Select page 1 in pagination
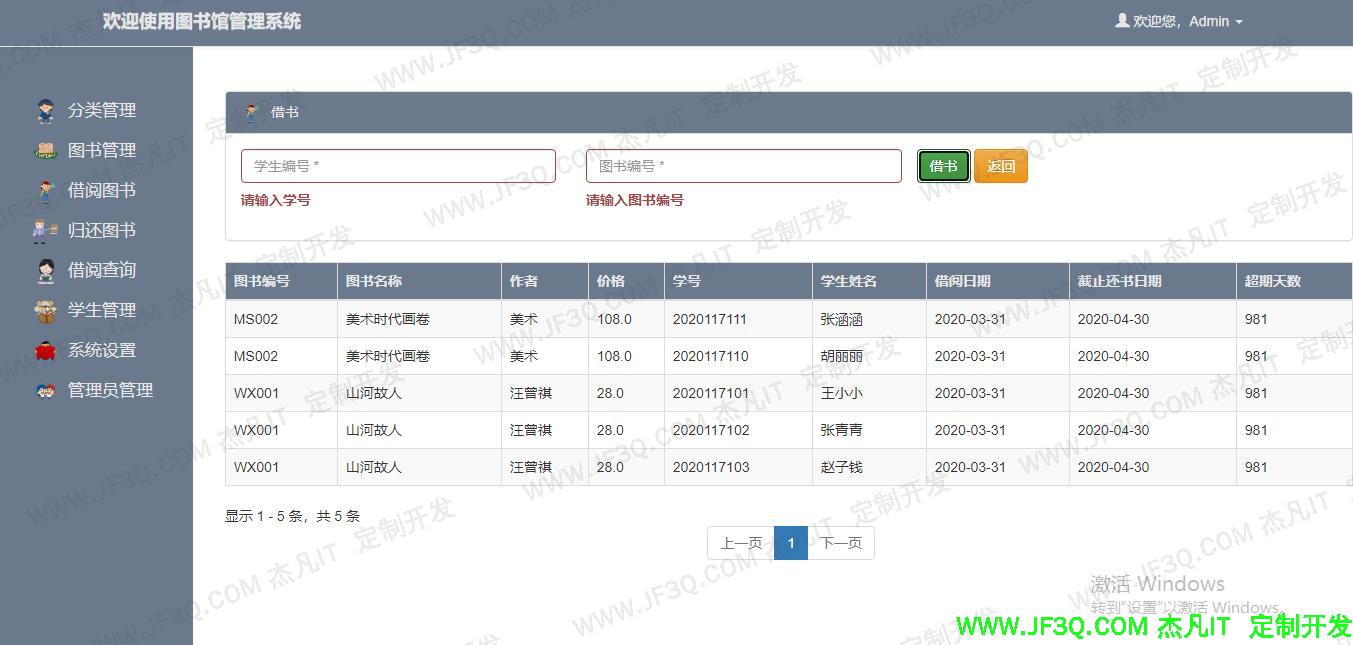 pyautogui.click(x=790, y=543)
